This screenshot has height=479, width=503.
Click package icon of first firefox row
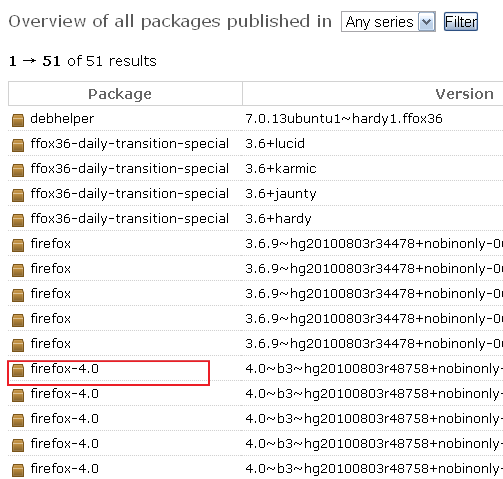(18, 245)
